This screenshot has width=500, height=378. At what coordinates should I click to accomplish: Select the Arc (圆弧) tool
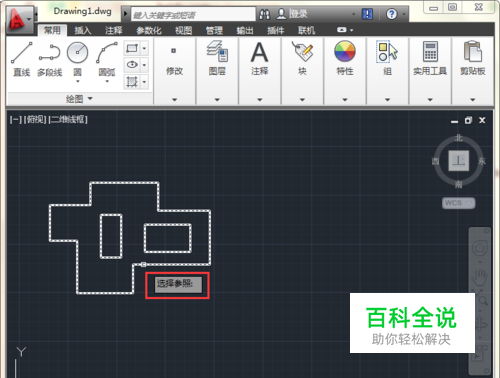(107, 59)
